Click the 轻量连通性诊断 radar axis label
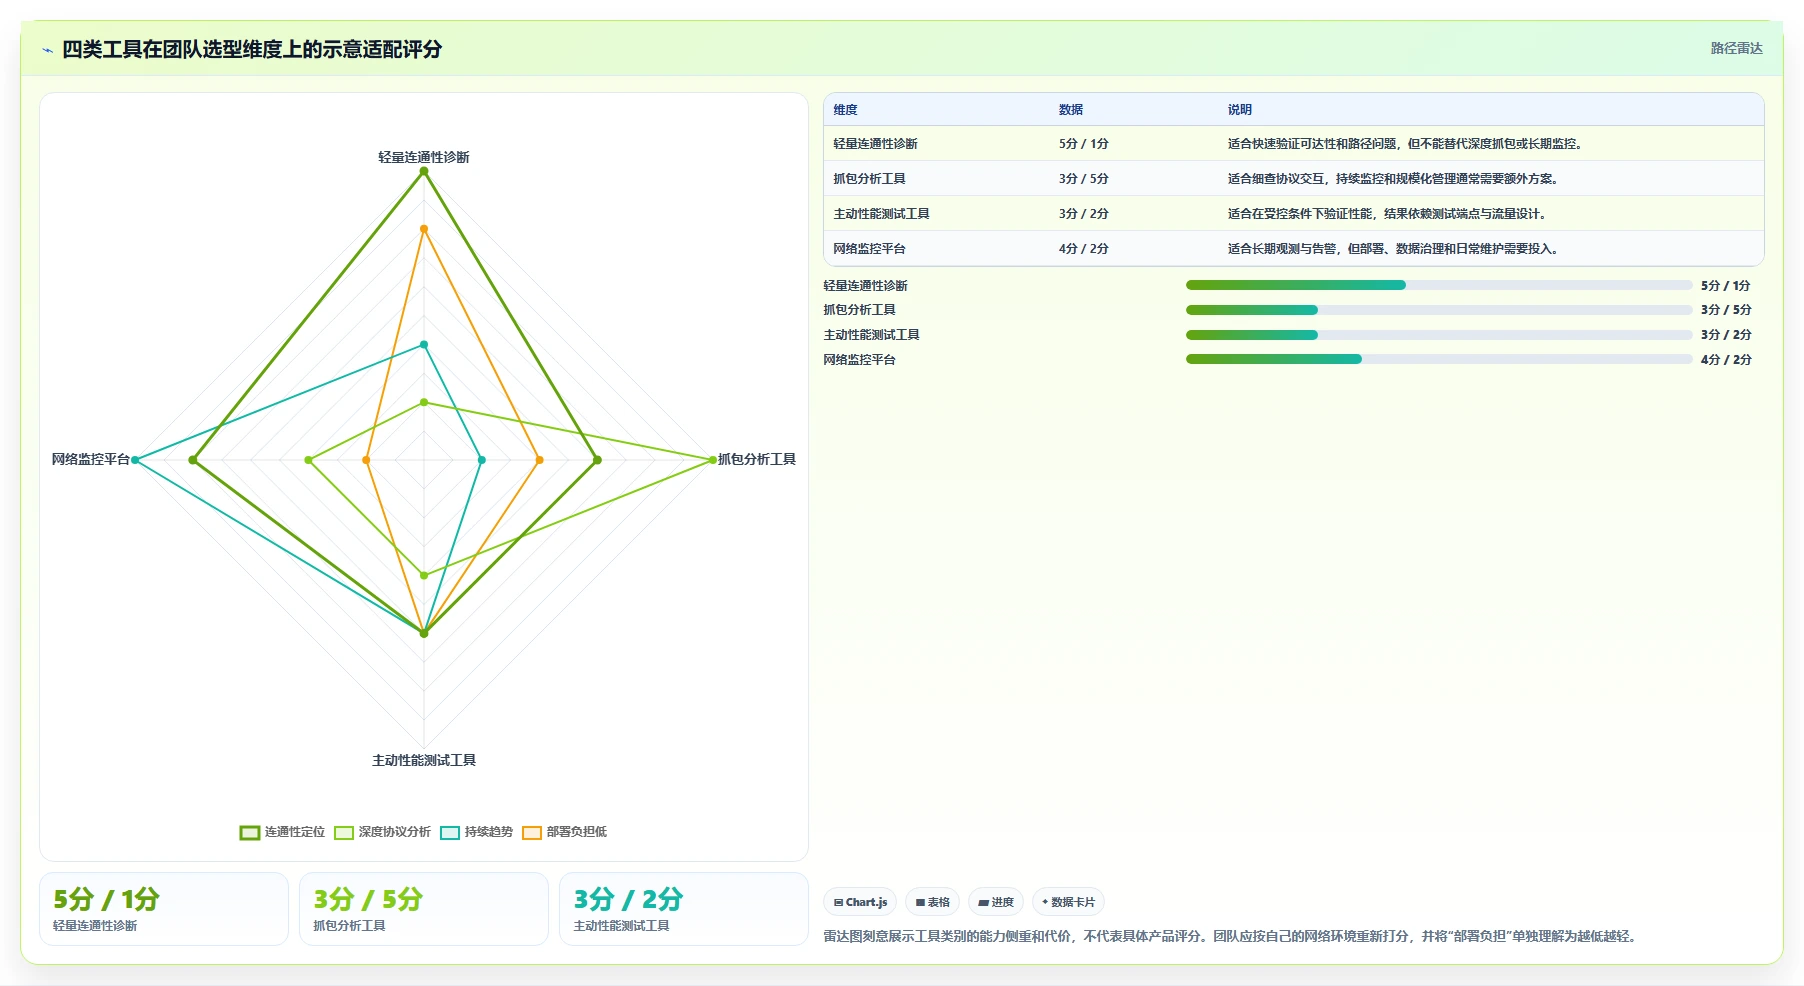This screenshot has height=986, width=1804. (x=424, y=157)
